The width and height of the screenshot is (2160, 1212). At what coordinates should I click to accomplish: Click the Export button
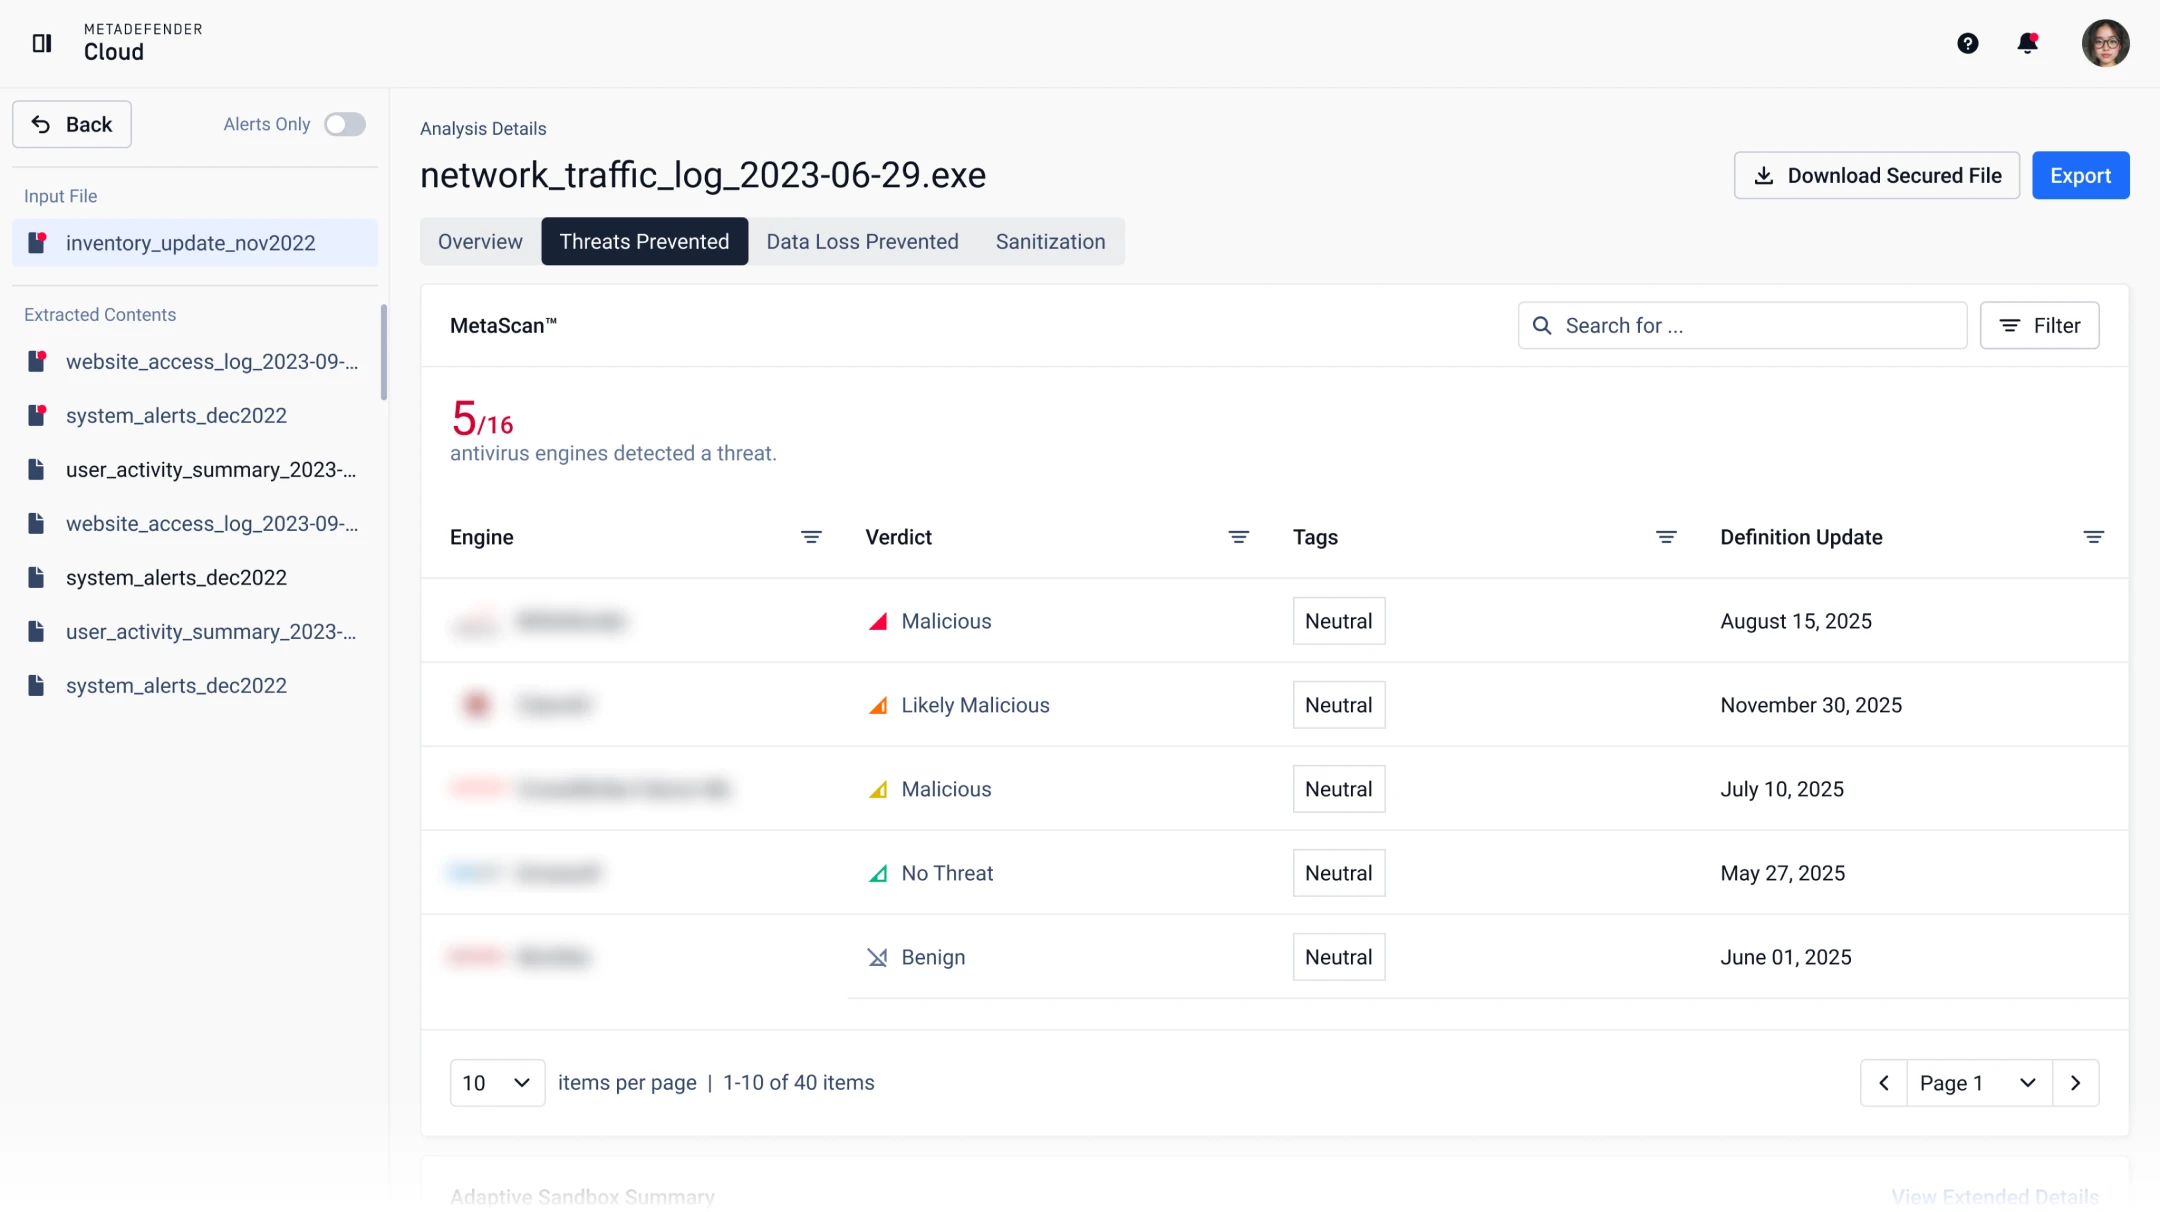coord(2080,176)
